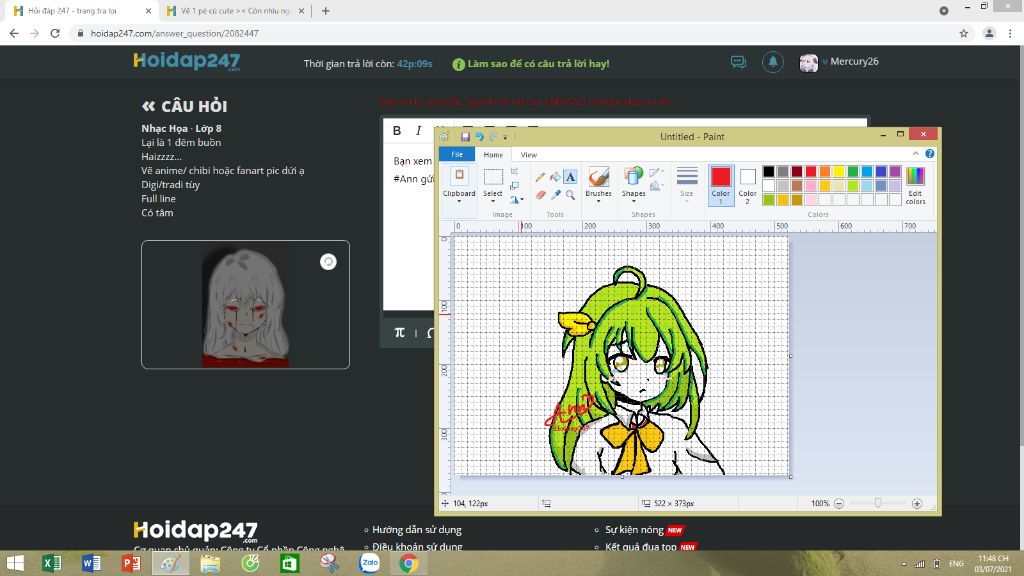Open PowerPoint from the taskbar
The width and height of the screenshot is (1024, 576).
pos(131,563)
